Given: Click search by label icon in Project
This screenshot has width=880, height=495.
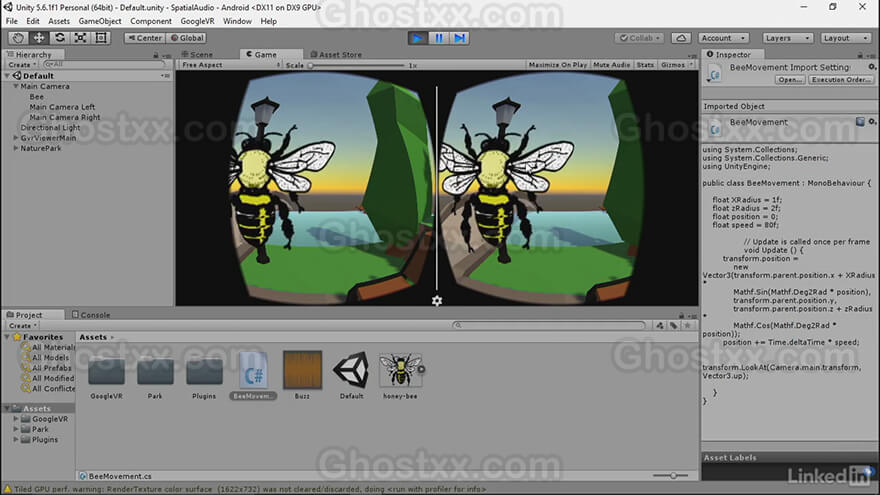Looking at the screenshot, I should click(673, 326).
